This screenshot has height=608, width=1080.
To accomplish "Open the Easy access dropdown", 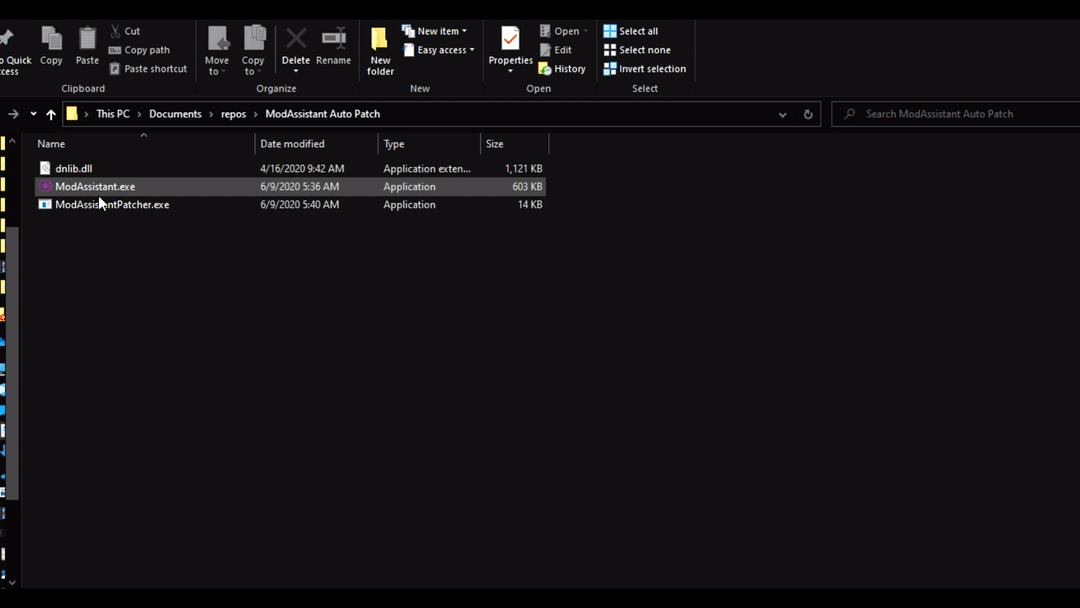I will tap(439, 50).
